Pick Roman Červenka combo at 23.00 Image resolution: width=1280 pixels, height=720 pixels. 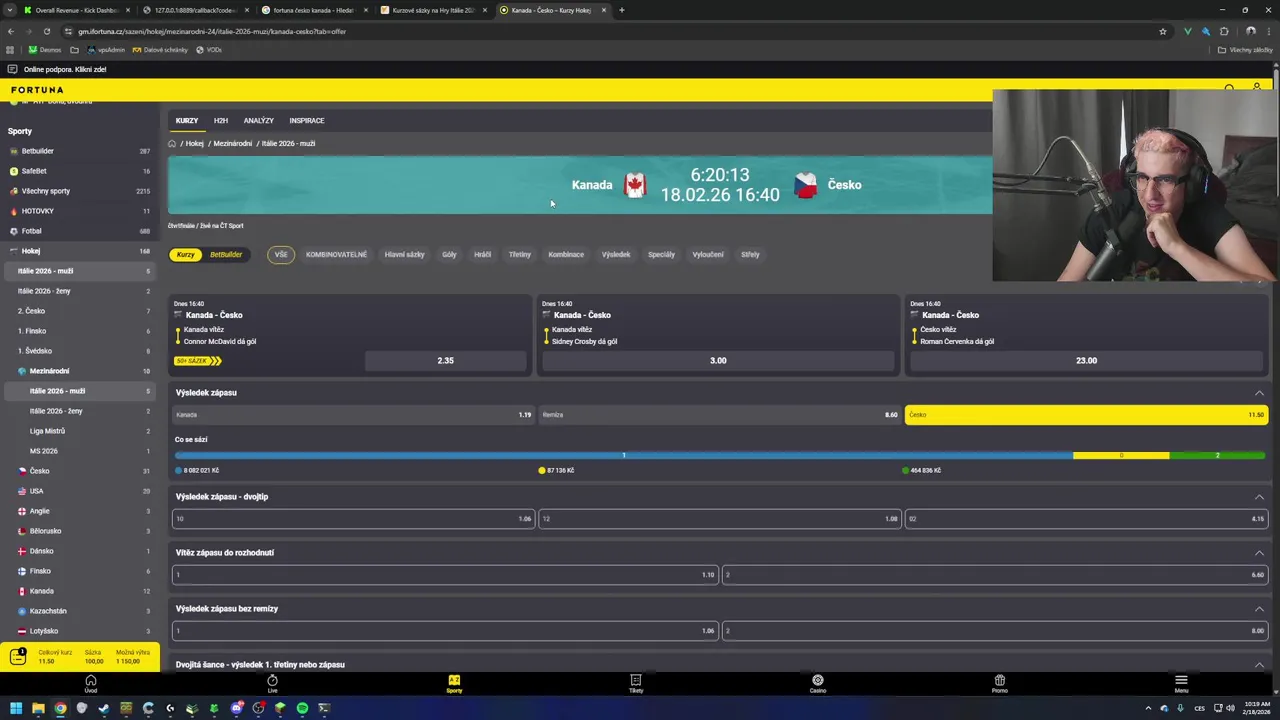point(1086,361)
